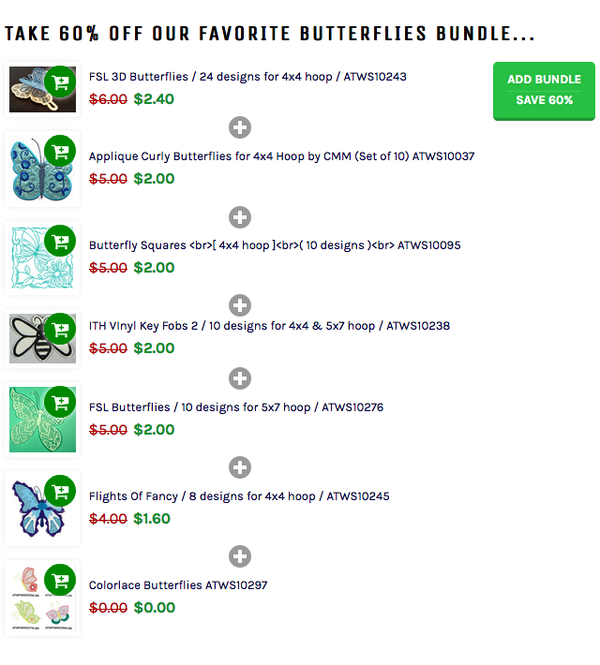Click cart icon on ITH Vinyl Key Fobs
The image size is (600, 665).
(x=60, y=329)
